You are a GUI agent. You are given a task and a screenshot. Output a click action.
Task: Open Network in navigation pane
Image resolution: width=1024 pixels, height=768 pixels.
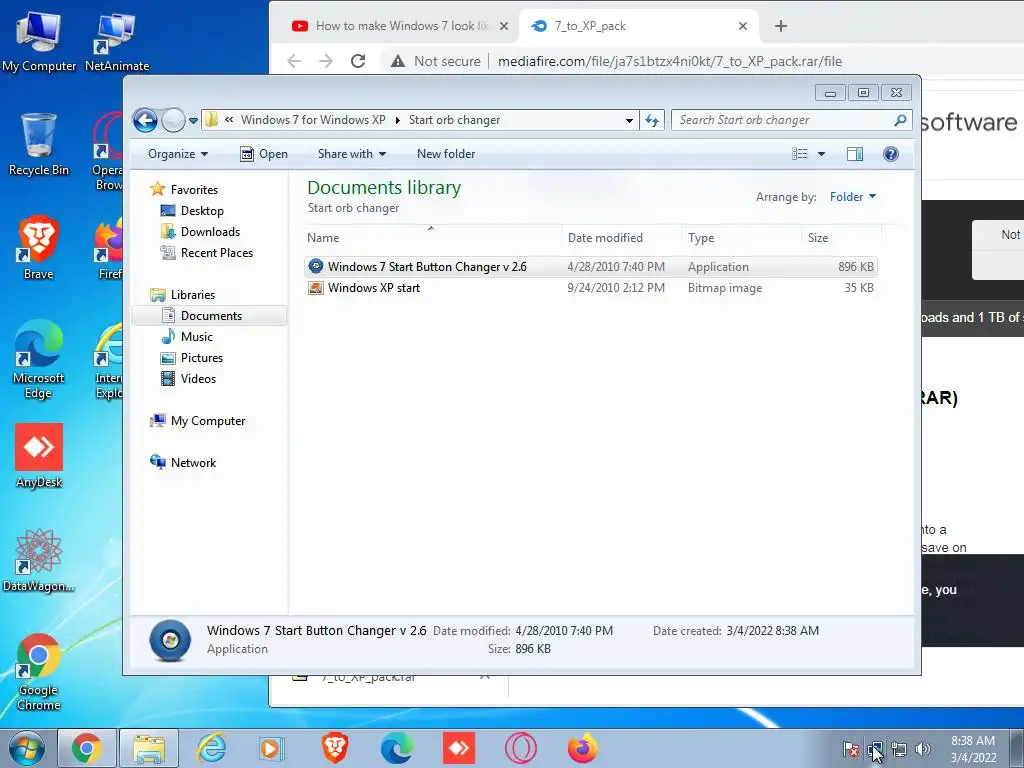point(193,462)
